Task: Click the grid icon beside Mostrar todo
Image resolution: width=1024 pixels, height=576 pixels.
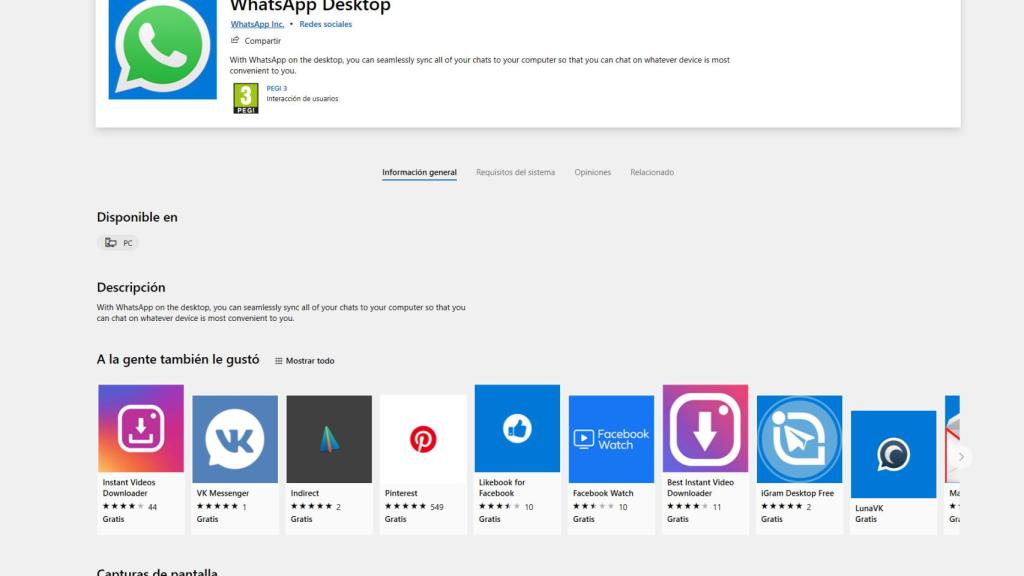Action: [279, 361]
